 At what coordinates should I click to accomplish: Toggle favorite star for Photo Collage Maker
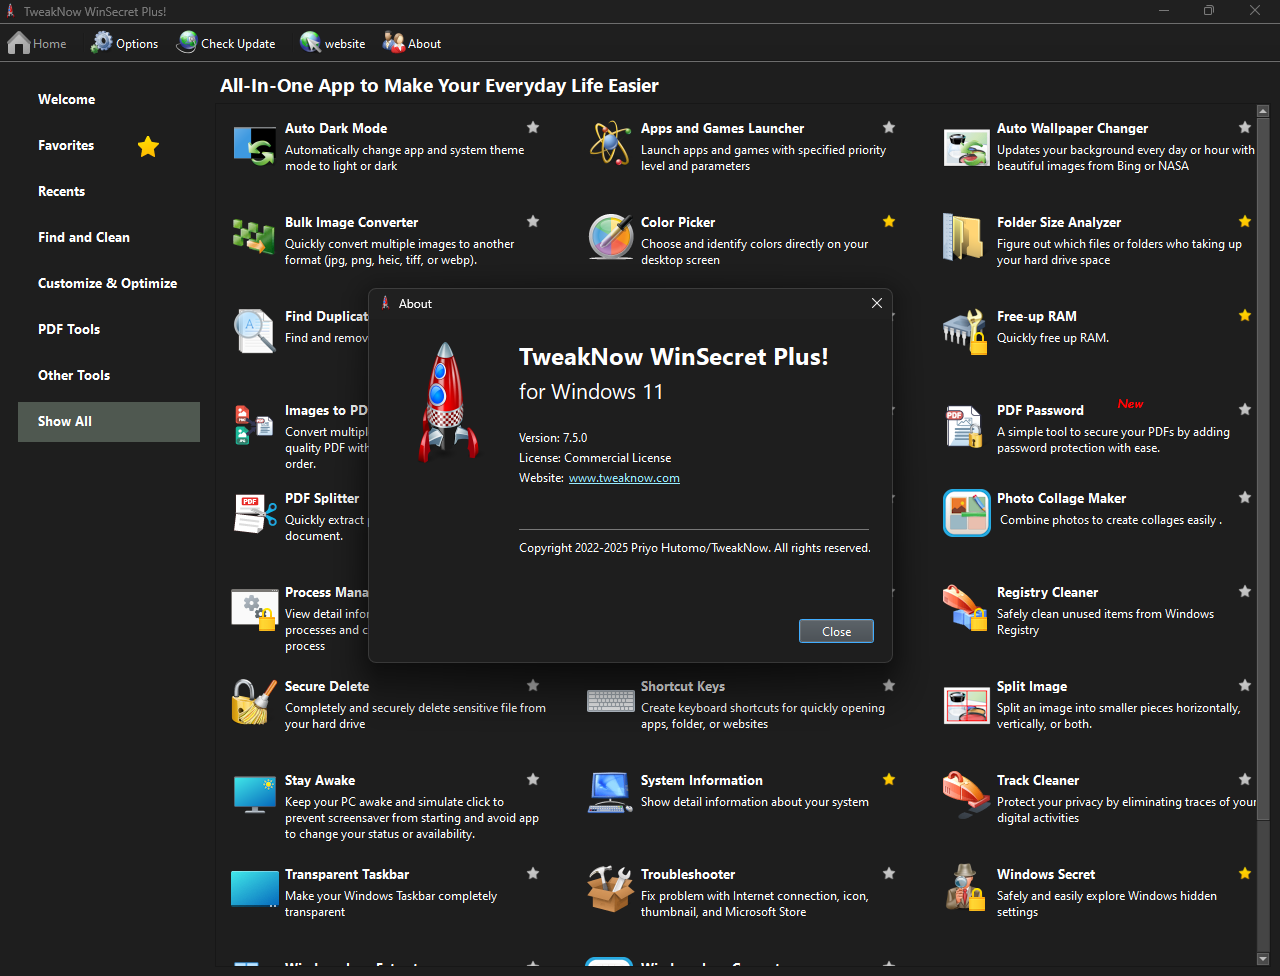tap(1245, 497)
